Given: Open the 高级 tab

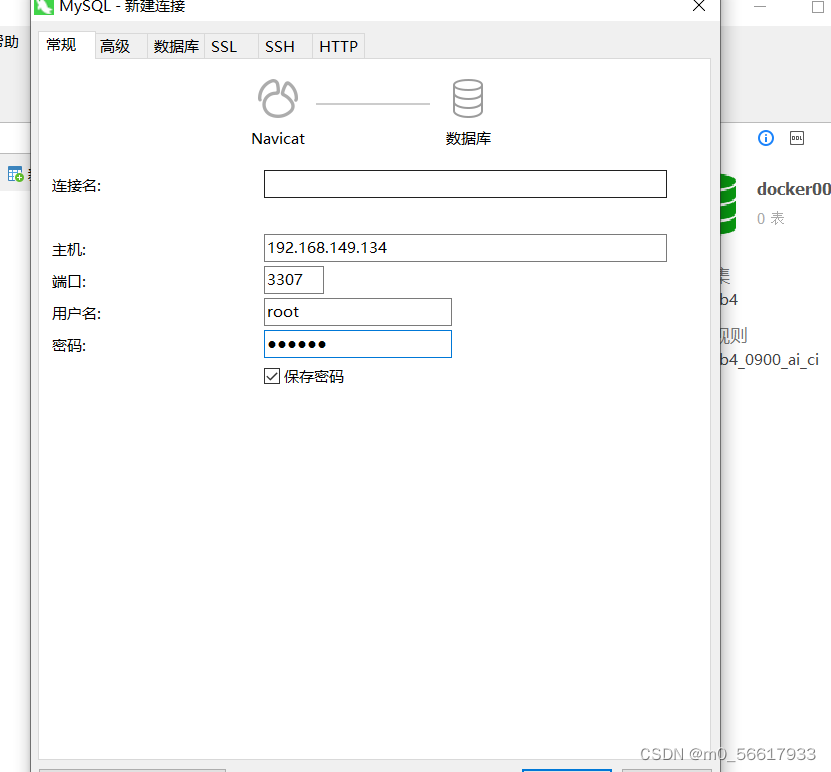Looking at the screenshot, I should (x=120, y=47).
